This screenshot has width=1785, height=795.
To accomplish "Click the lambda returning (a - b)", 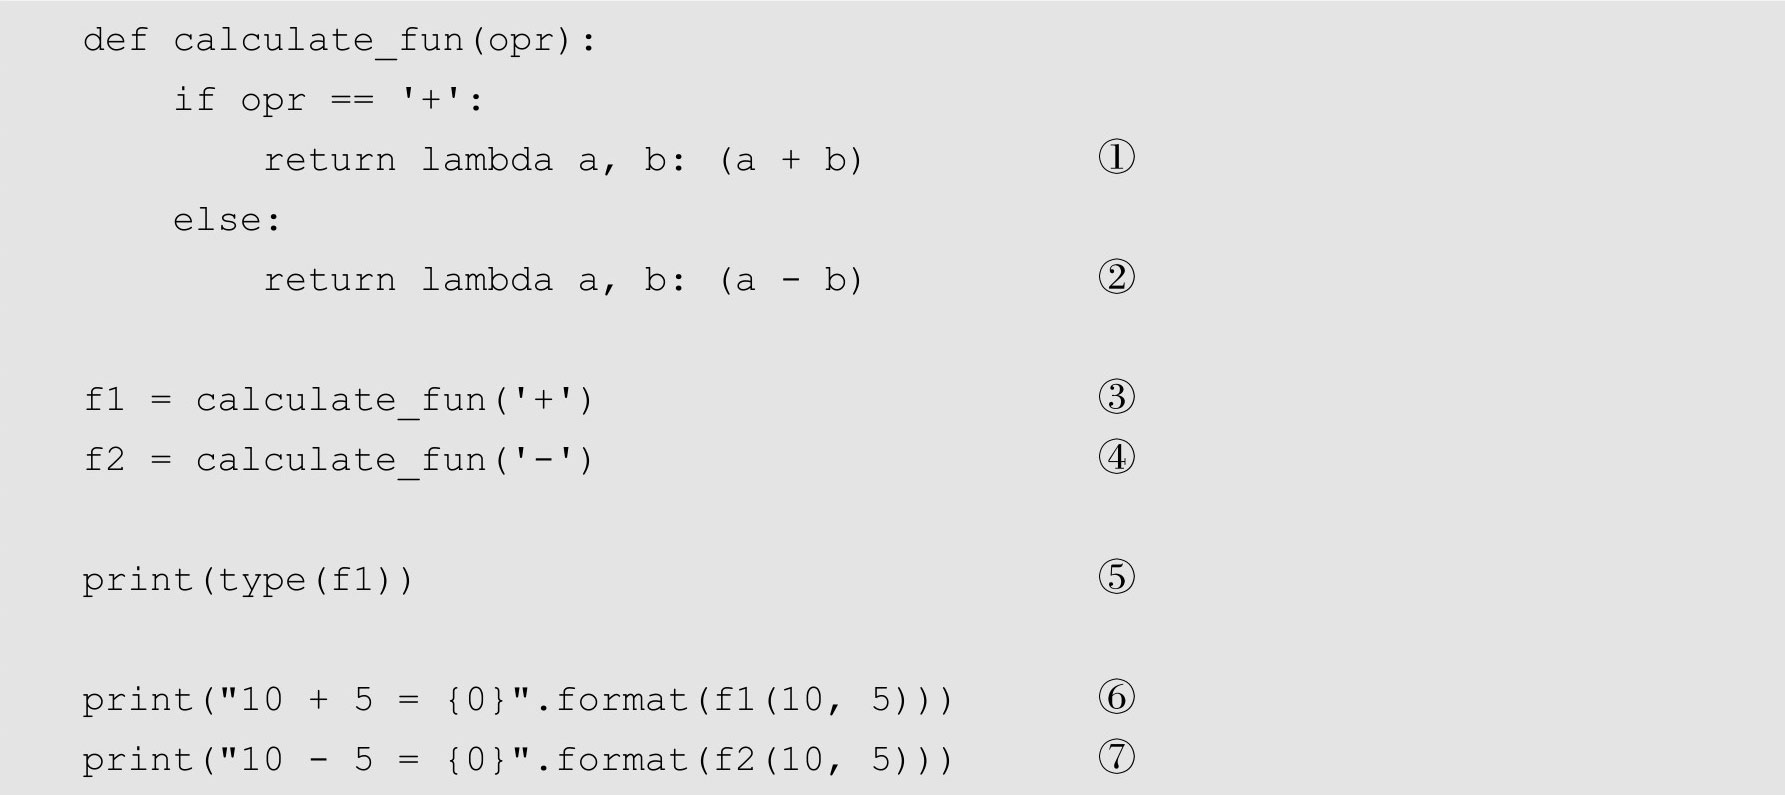I will pos(641,280).
